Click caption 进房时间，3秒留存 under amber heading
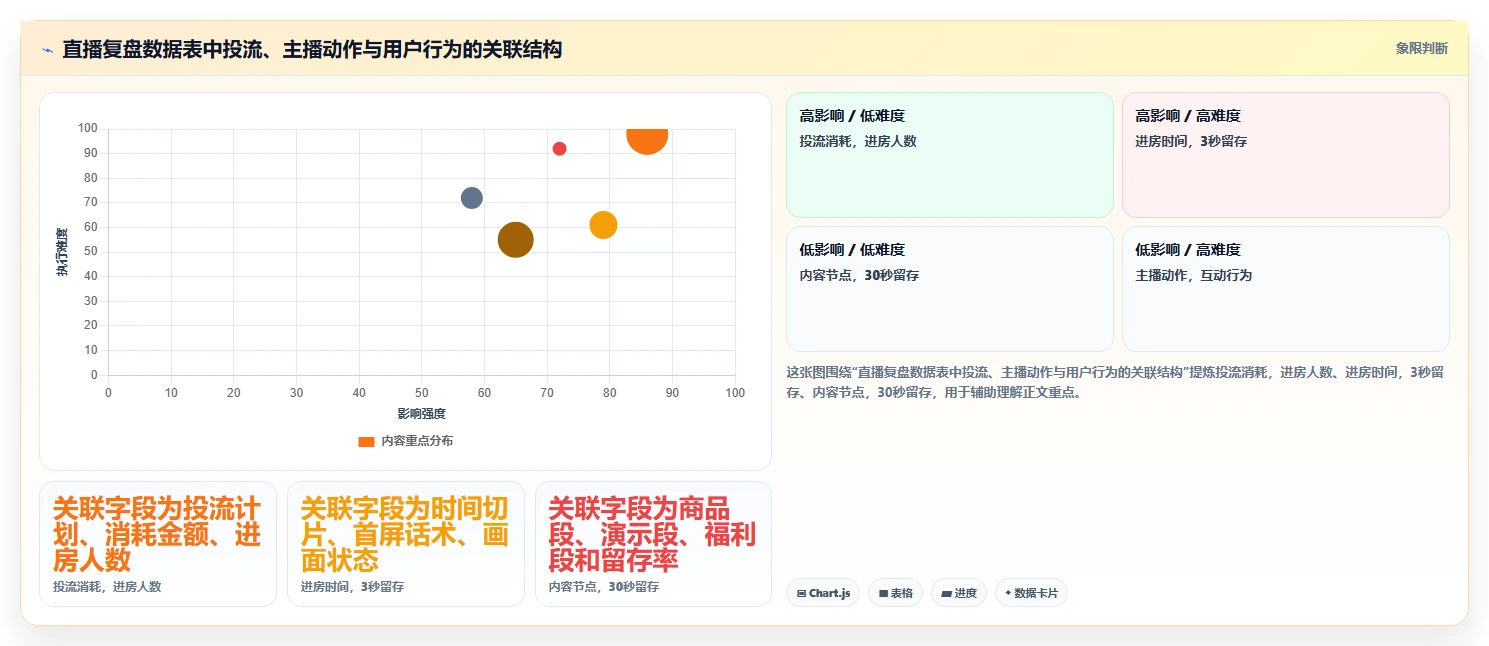Image resolution: width=1489 pixels, height=646 pixels. tap(352, 587)
